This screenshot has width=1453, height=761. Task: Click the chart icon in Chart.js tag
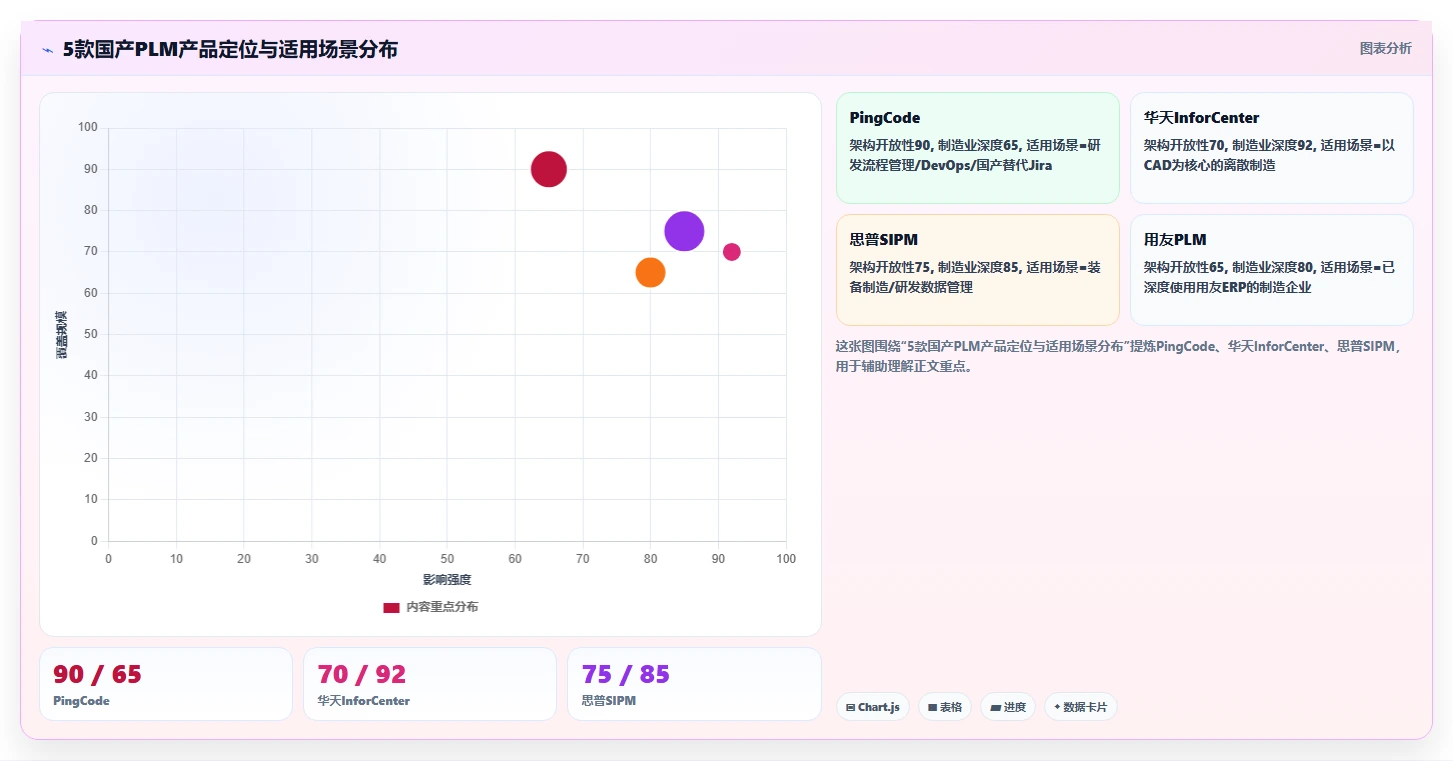click(850, 707)
